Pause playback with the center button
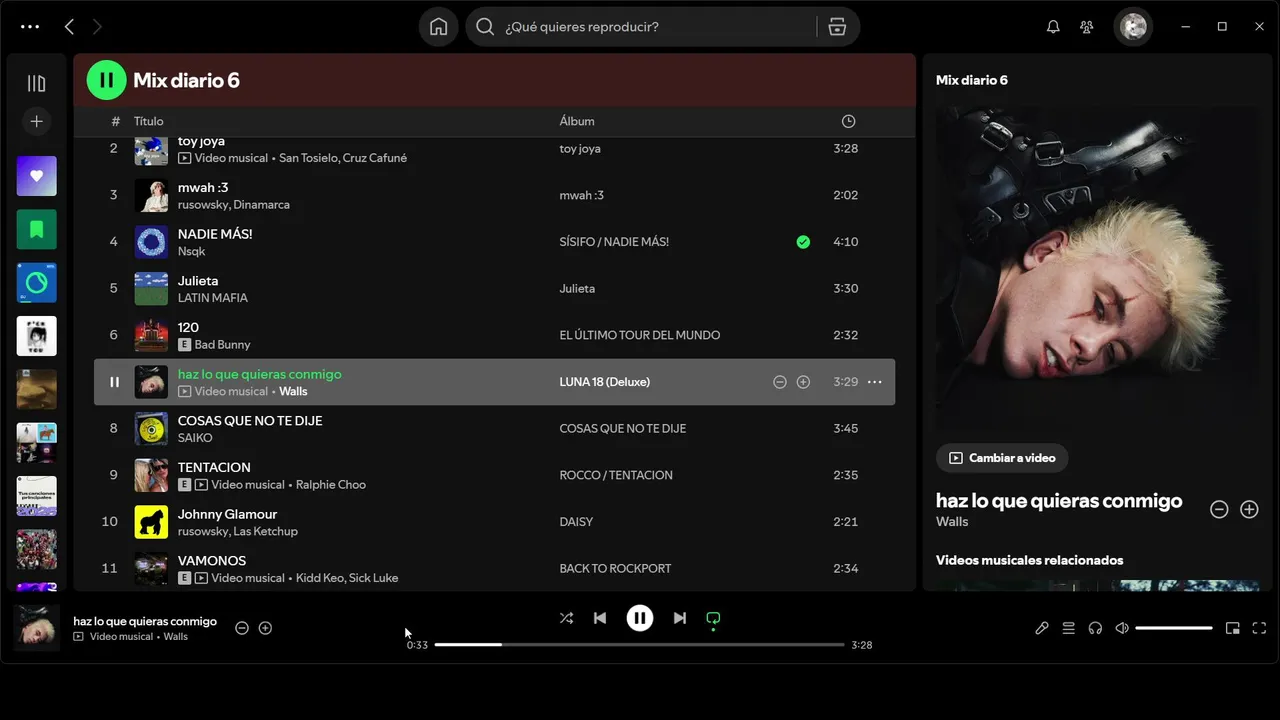Image resolution: width=1280 pixels, height=720 pixels. point(640,618)
